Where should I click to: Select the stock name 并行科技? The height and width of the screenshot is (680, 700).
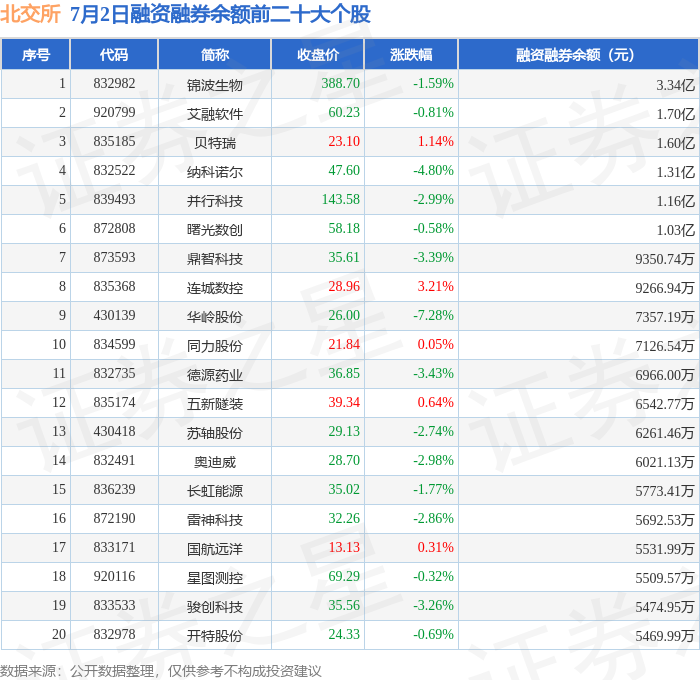pyautogui.click(x=215, y=201)
